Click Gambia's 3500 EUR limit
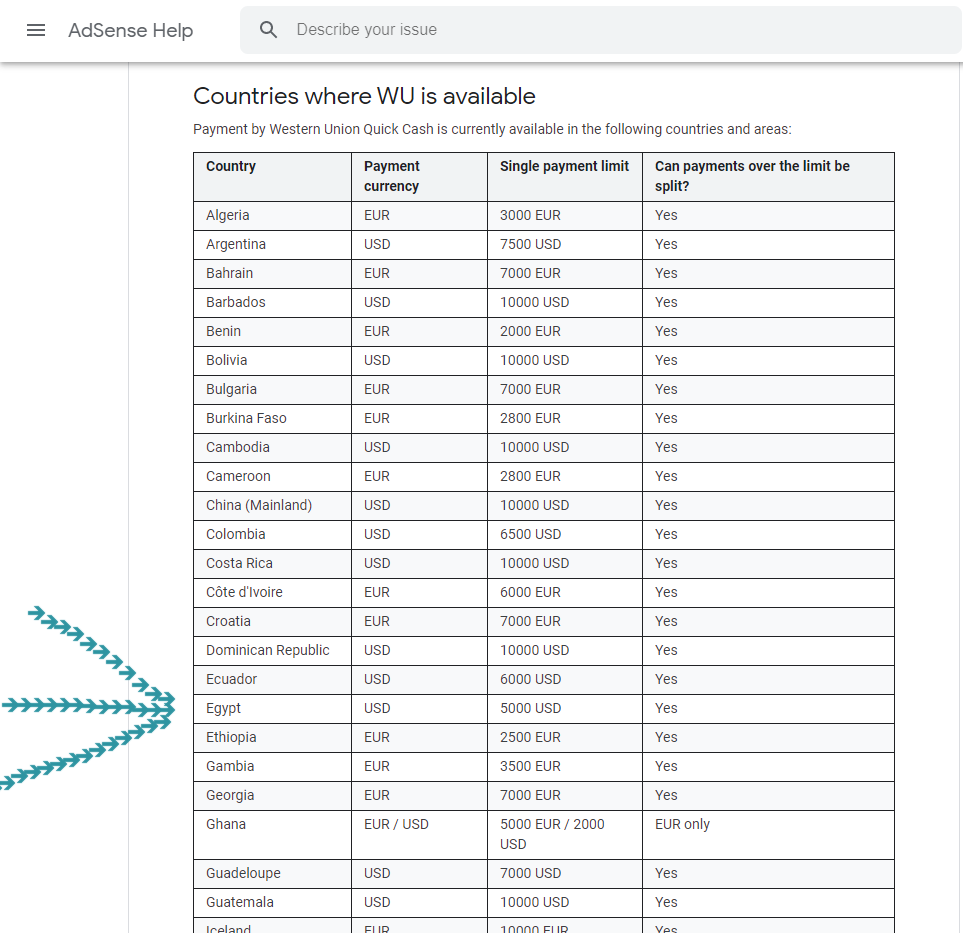Image resolution: width=963 pixels, height=933 pixels. click(x=565, y=767)
